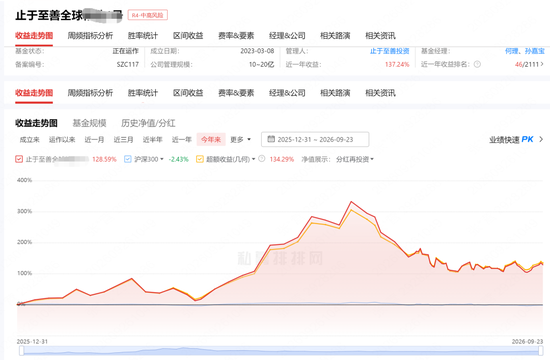Toggle the 超额收益(几何) checkbox
Viewport: 550px width, 360px height.
click(200, 159)
